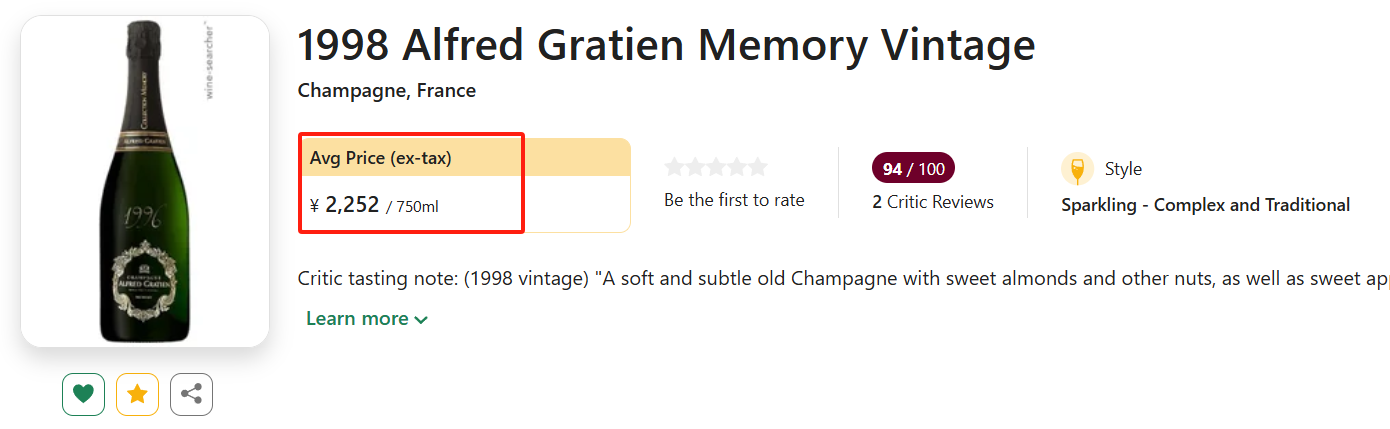Rate three stars using middle rating star
The height and width of the screenshot is (429, 1390).
[x=716, y=167]
